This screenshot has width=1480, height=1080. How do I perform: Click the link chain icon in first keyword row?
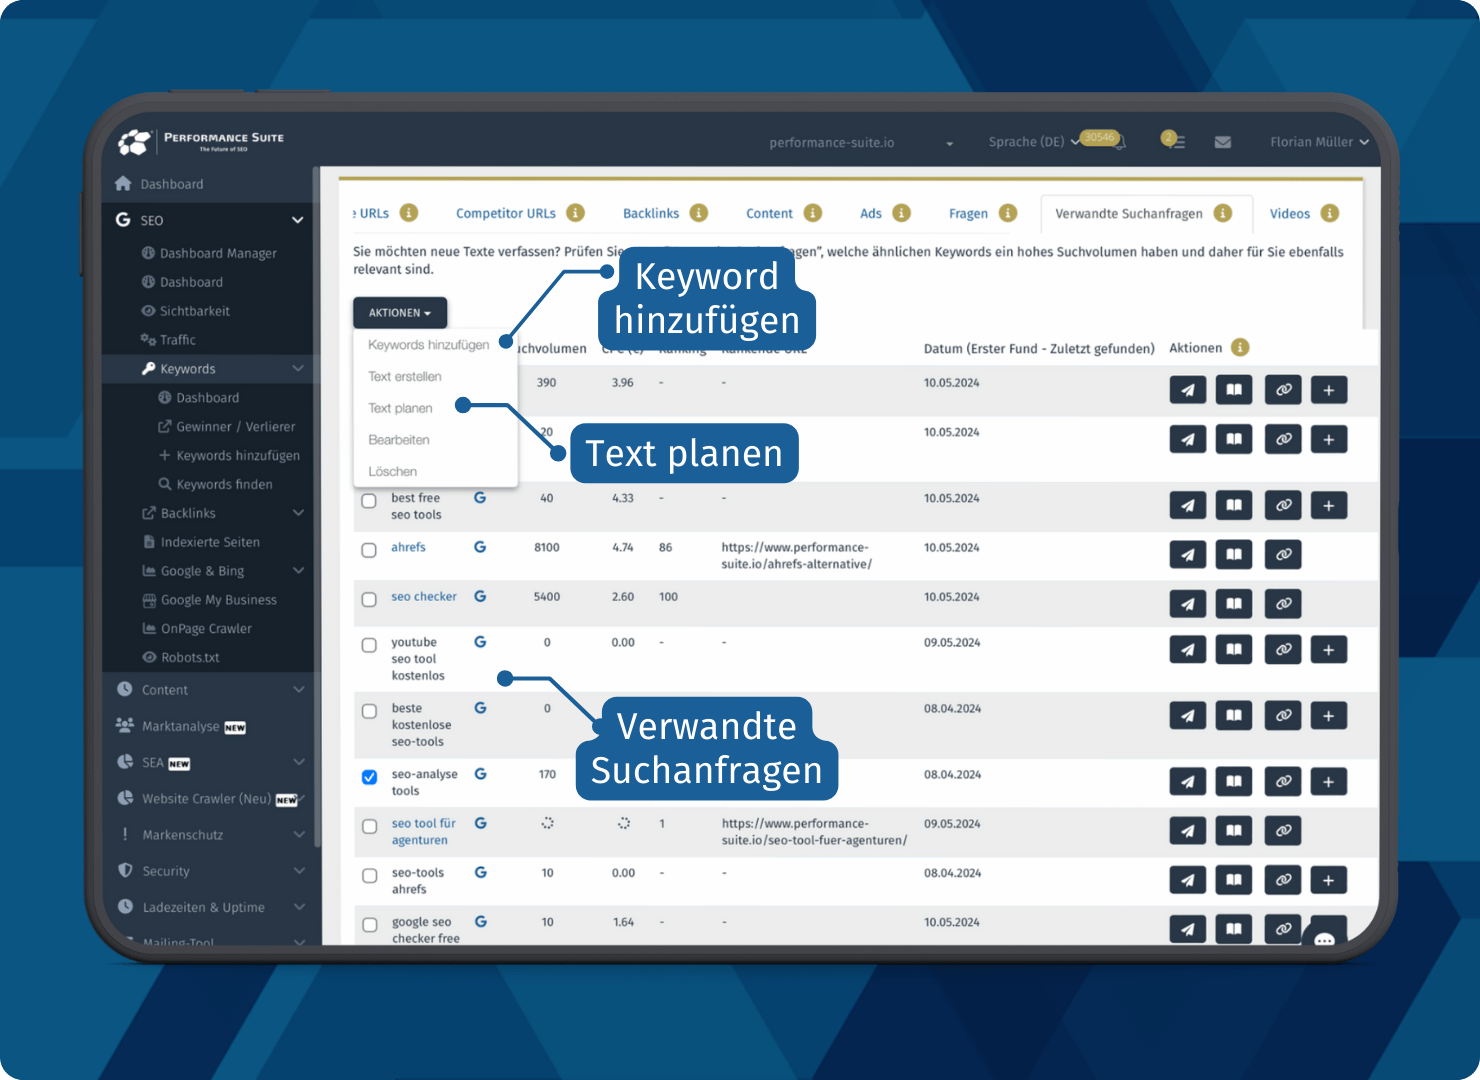tap(1283, 390)
